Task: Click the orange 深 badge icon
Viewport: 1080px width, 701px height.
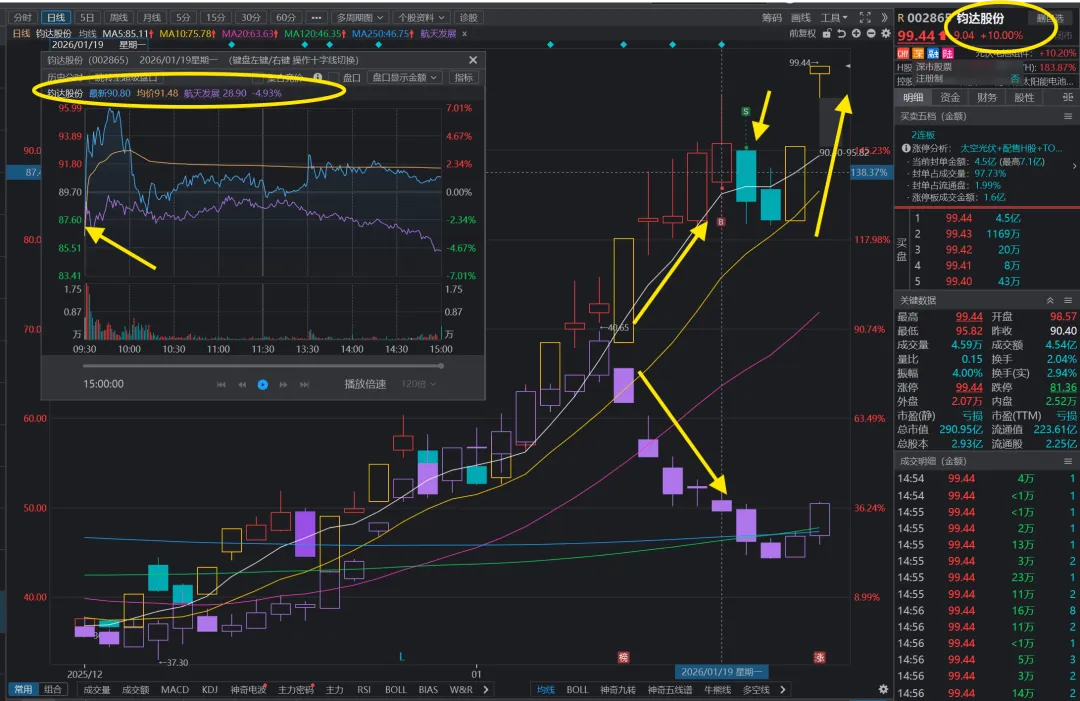Action: 918,53
